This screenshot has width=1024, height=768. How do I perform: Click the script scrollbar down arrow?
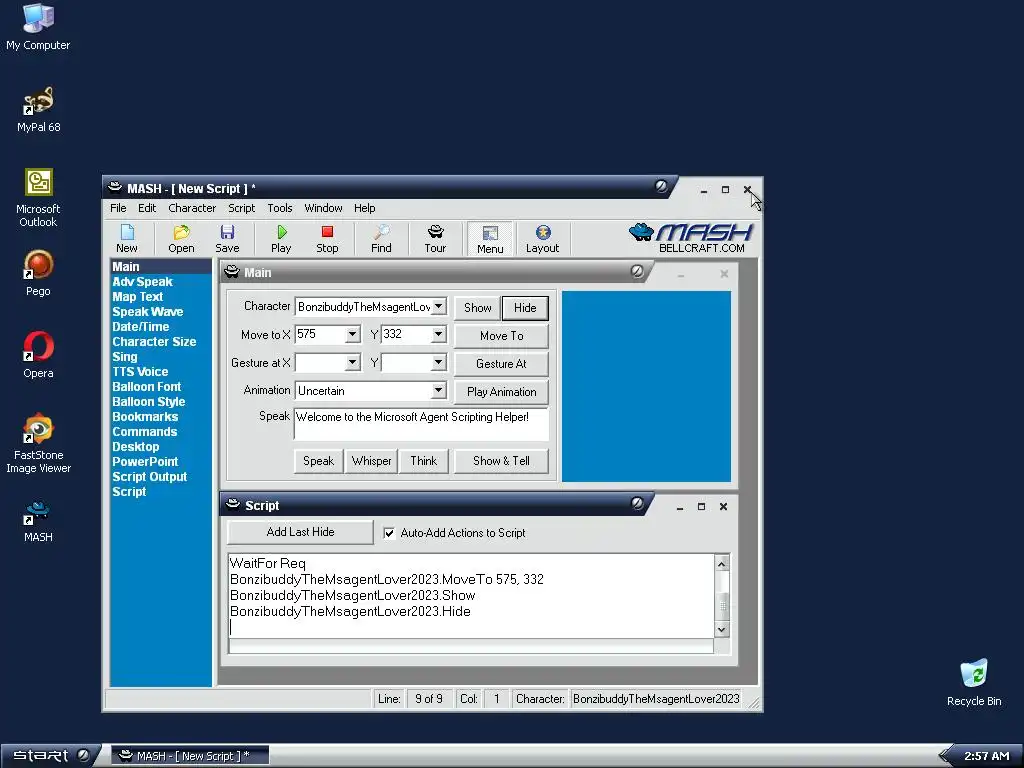pos(722,630)
